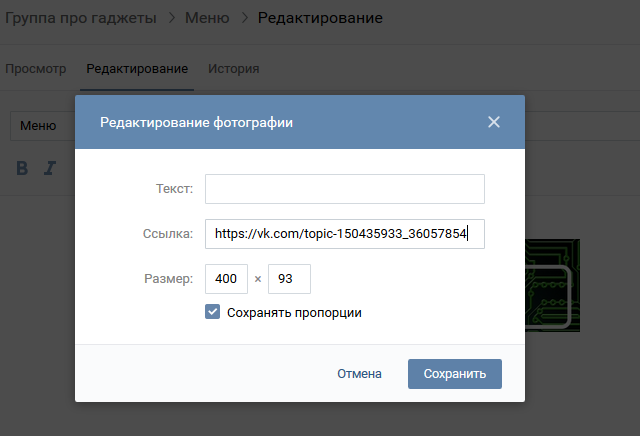The width and height of the screenshot is (640, 436).
Task: Cancel editing with the Отмена button
Action: click(x=359, y=374)
